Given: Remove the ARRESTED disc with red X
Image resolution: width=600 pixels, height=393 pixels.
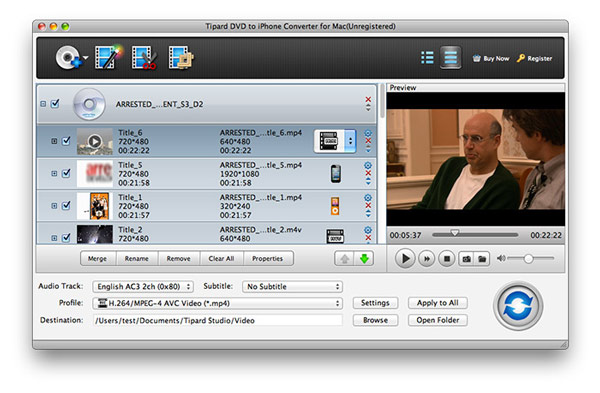Looking at the screenshot, I should click(x=368, y=99).
